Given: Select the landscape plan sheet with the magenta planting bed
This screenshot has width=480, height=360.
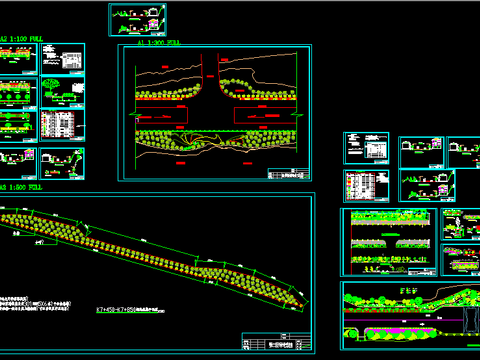Looking at the screenshot, I should [x=411, y=316].
